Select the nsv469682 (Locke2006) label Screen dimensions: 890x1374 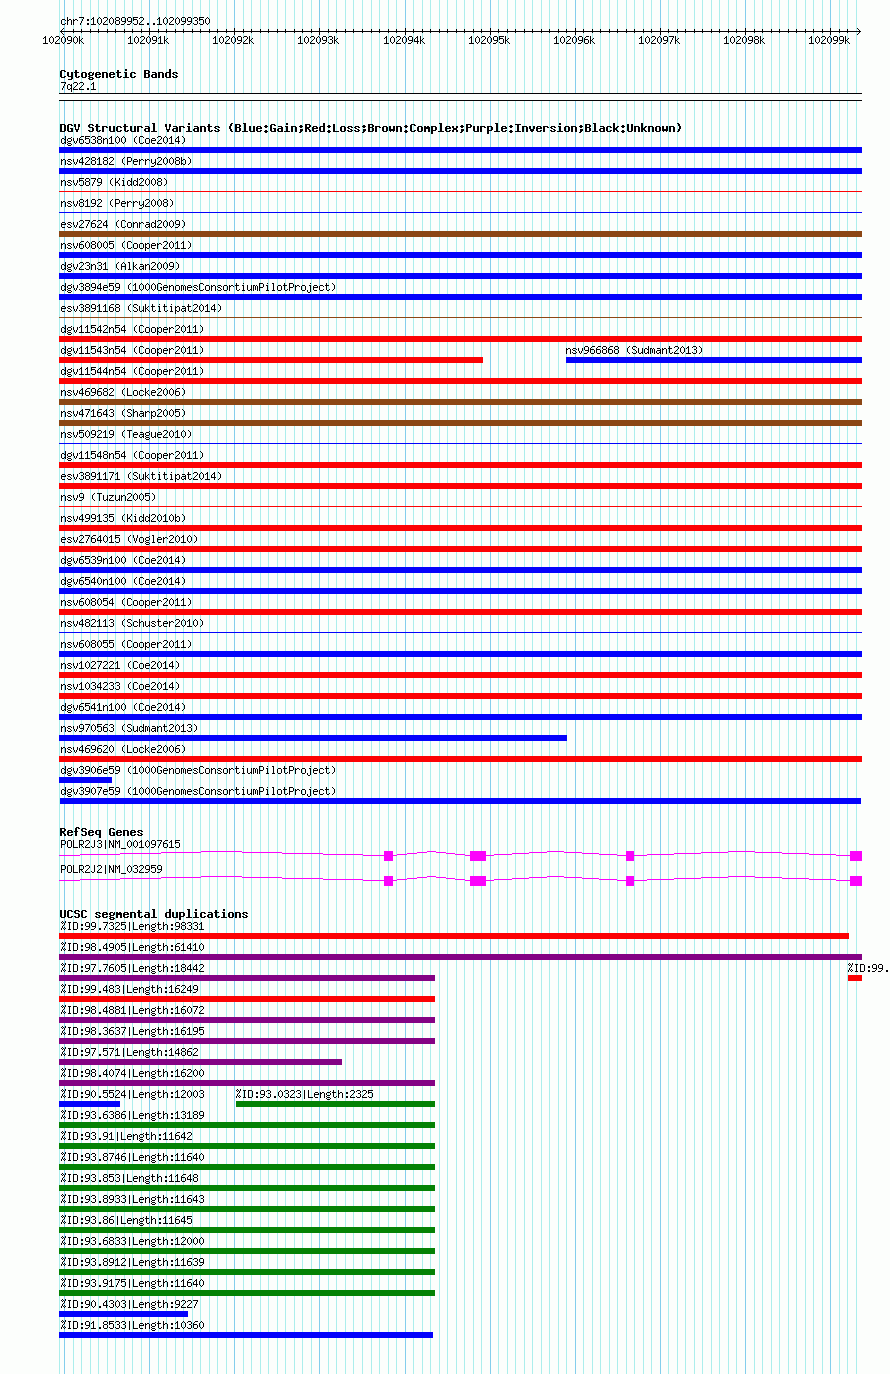[x=123, y=392]
